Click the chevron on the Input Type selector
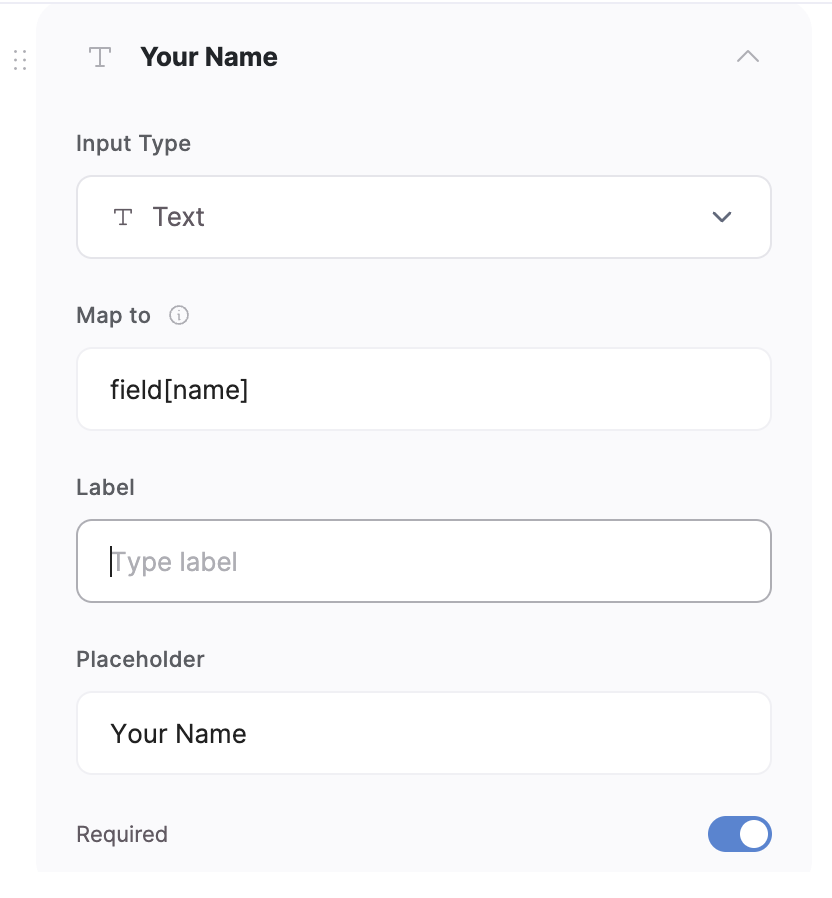832x898 pixels. (721, 216)
